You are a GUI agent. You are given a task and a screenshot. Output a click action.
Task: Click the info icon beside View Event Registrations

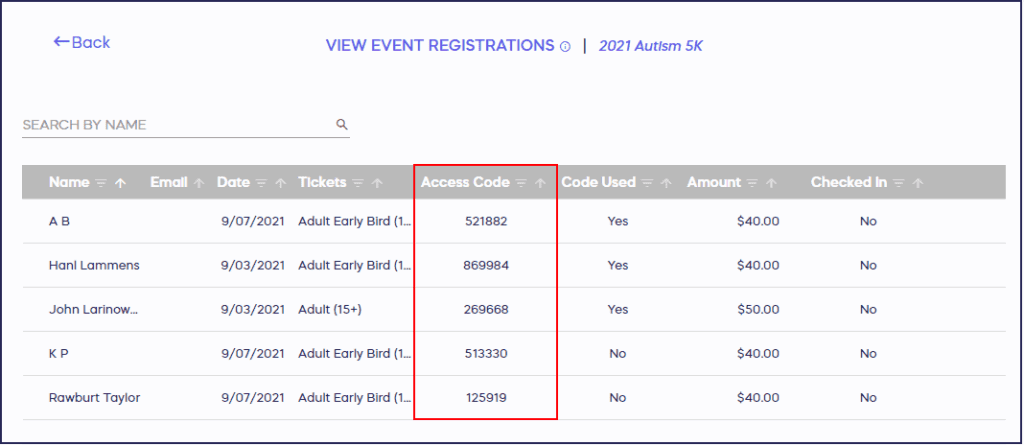565,46
